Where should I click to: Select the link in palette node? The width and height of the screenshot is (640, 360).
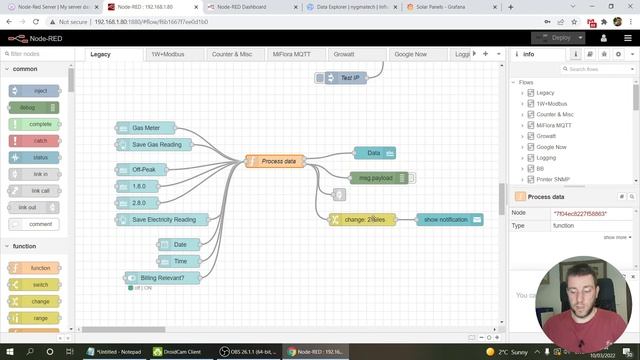[34, 174]
